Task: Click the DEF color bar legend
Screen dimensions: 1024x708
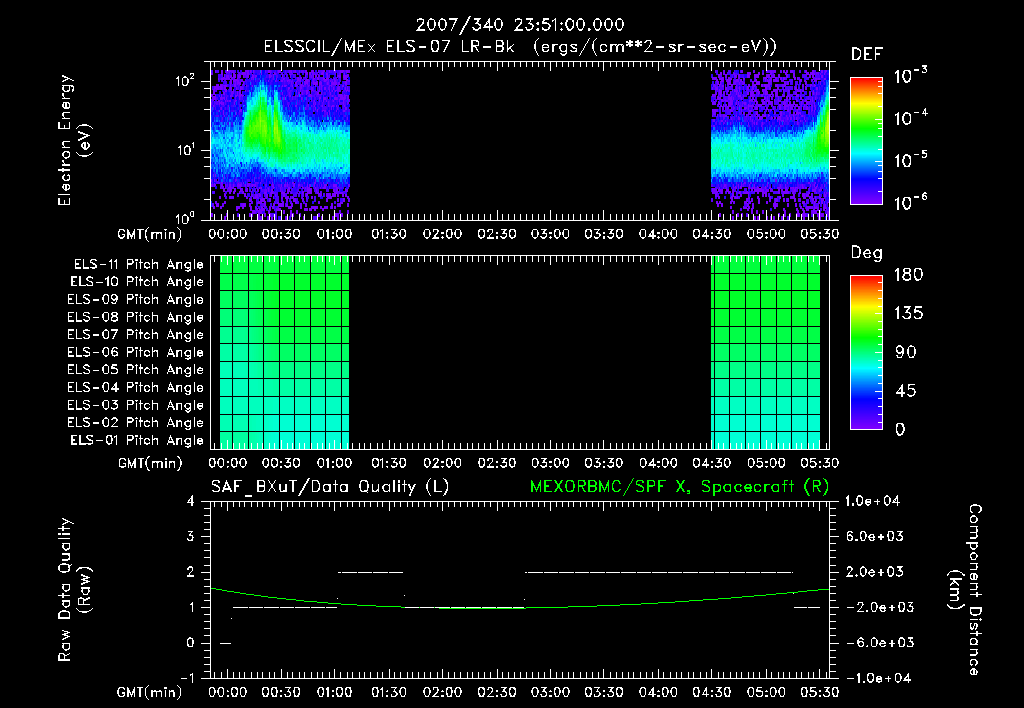Action: [x=866, y=140]
